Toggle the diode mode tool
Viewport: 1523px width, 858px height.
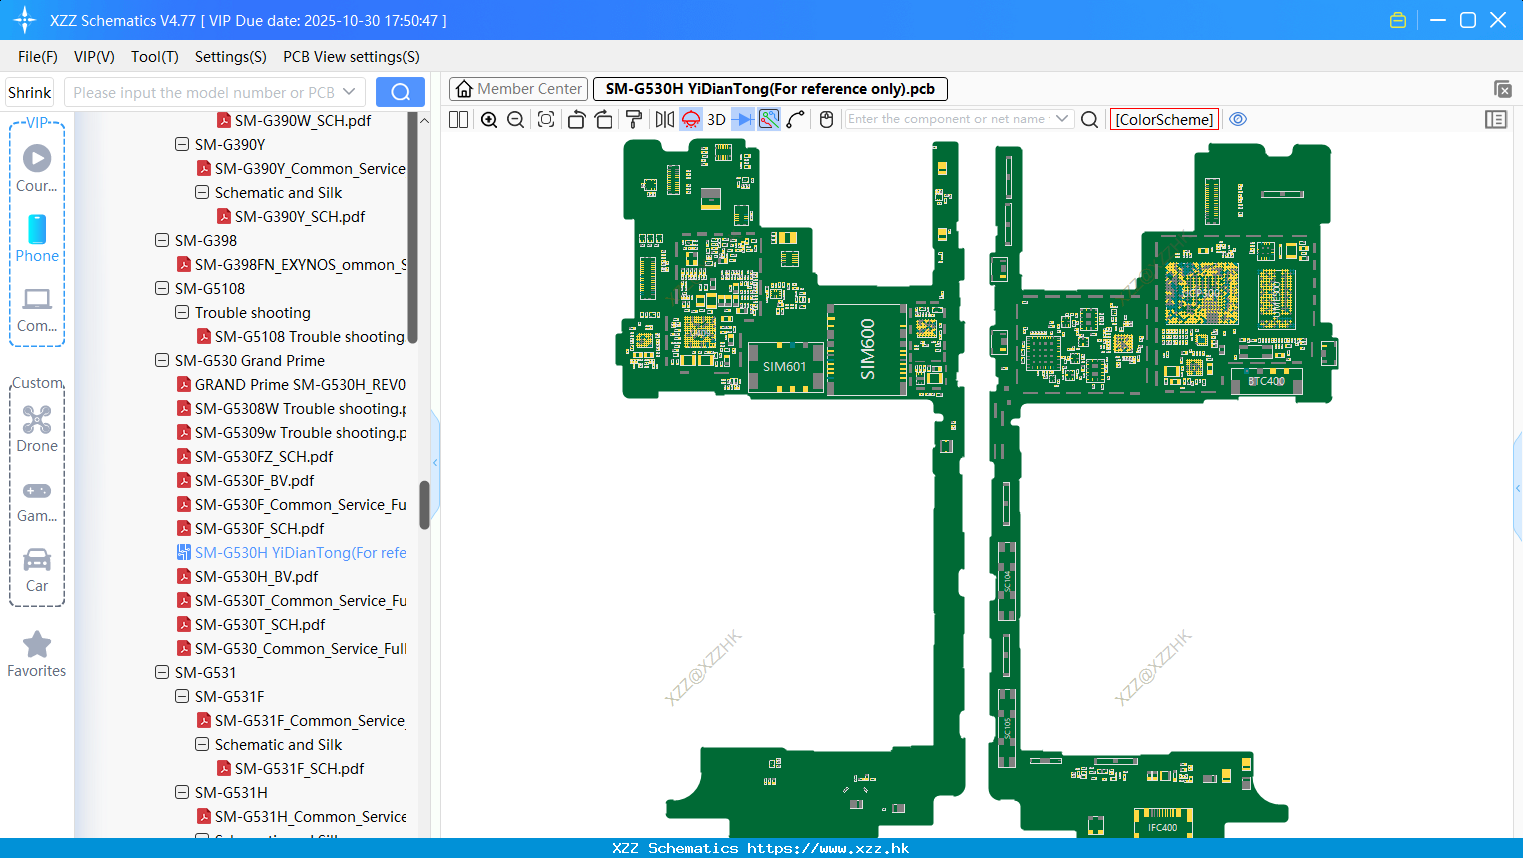click(x=743, y=120)
